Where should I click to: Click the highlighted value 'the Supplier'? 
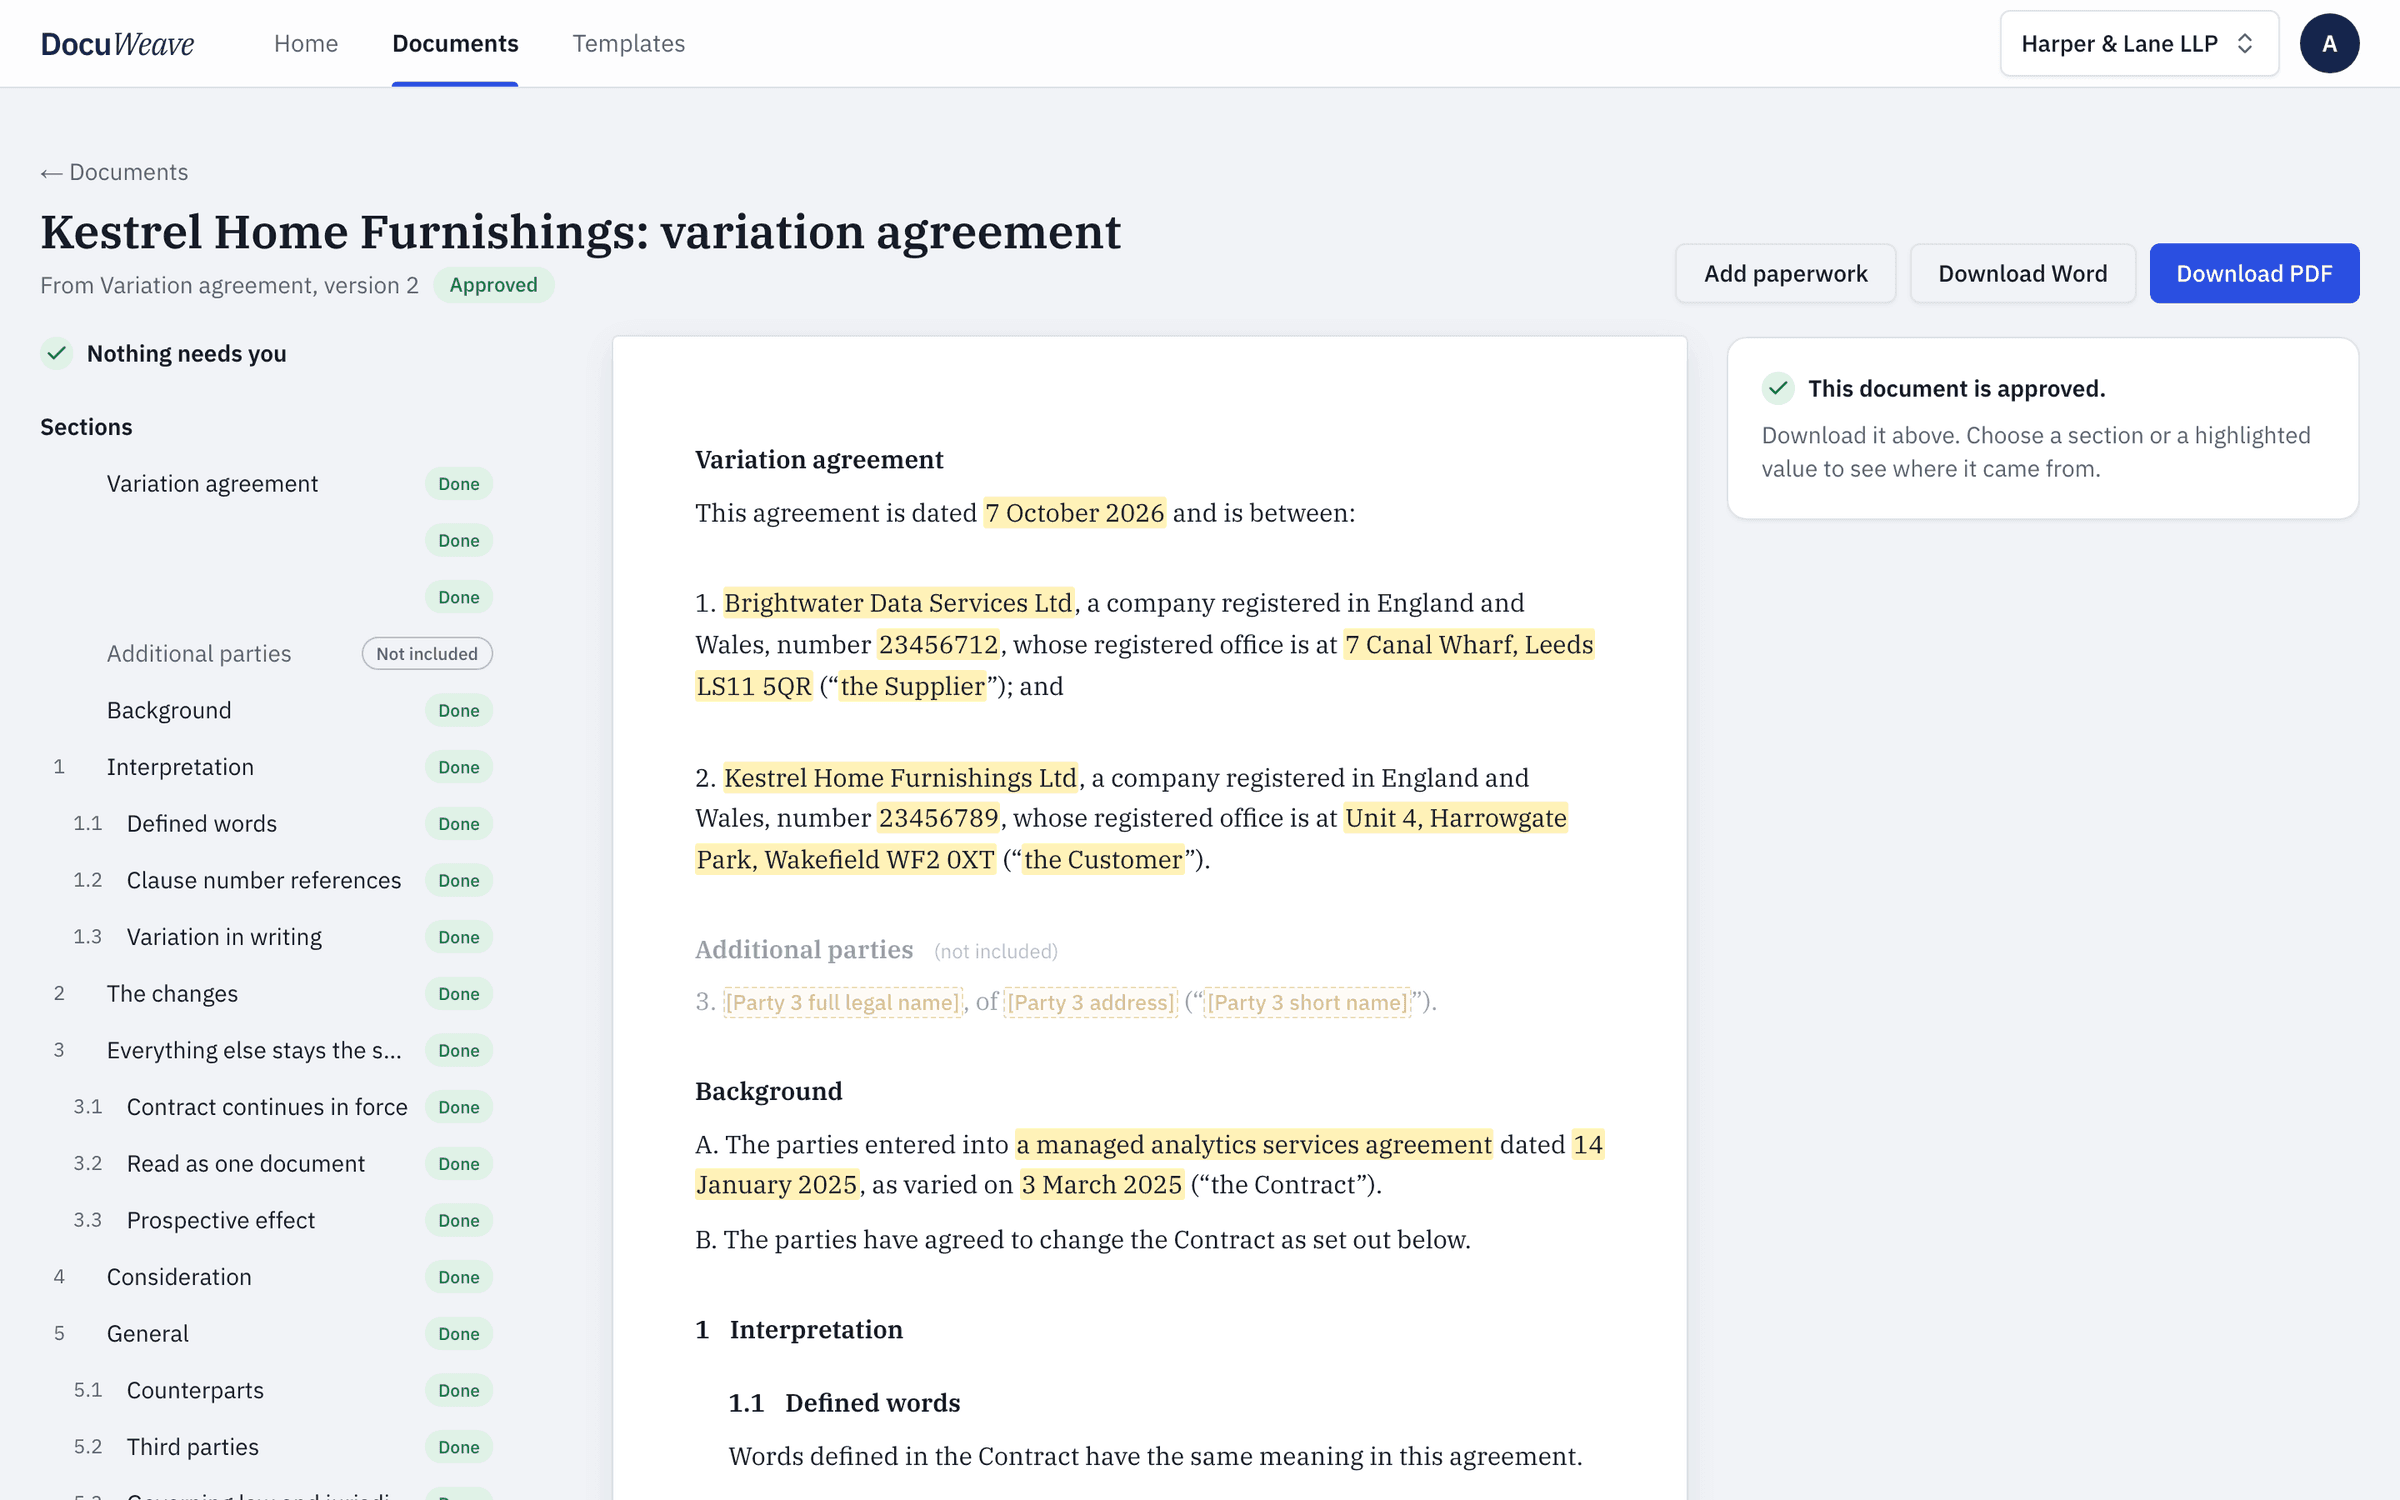tap(912, 687)
